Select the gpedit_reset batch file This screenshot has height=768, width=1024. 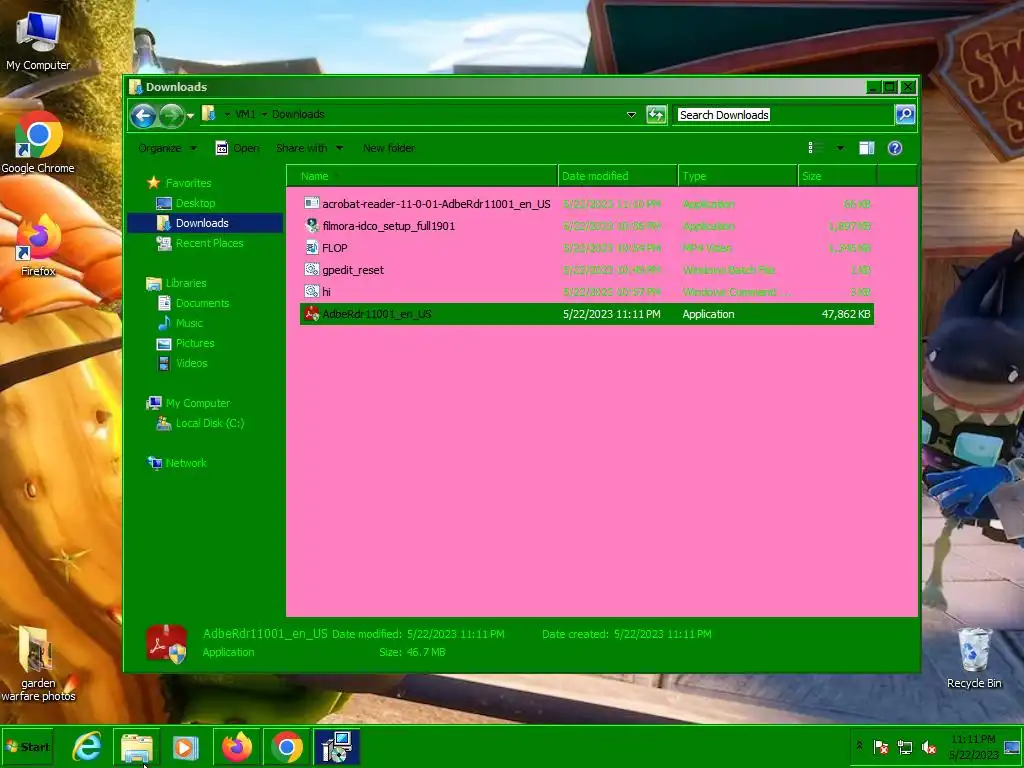coord(353,270)
